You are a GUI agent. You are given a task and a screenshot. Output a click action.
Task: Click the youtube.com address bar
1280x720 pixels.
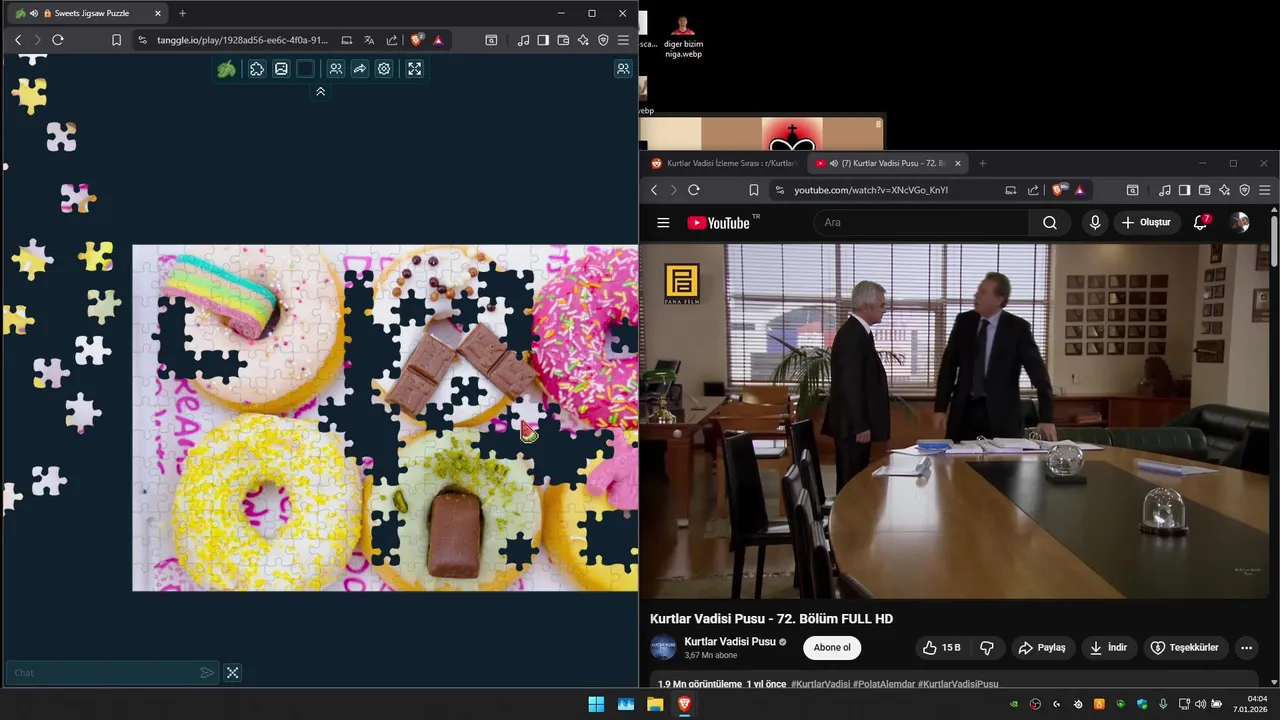pos(870,190)
